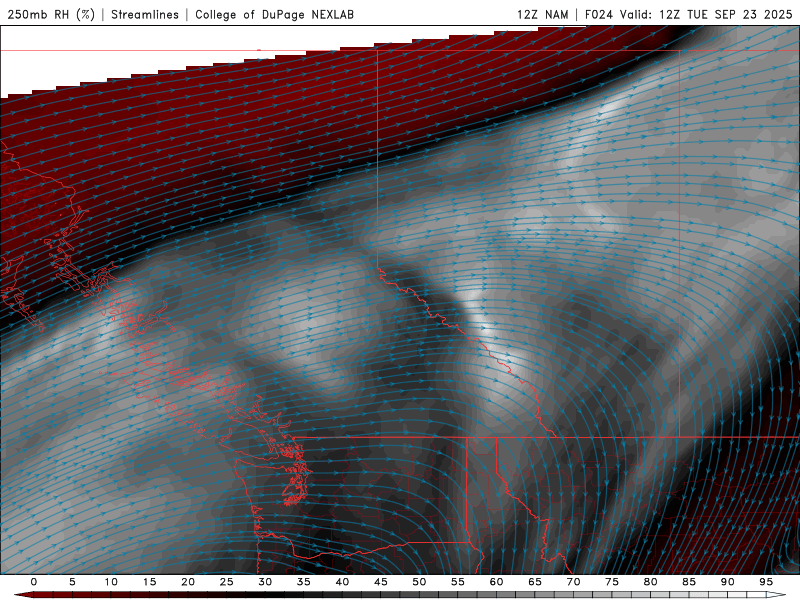Click the "College of DuPage NEXLAB" text
The width and height of the screenshot is (800, 600).
pos(274,14)
